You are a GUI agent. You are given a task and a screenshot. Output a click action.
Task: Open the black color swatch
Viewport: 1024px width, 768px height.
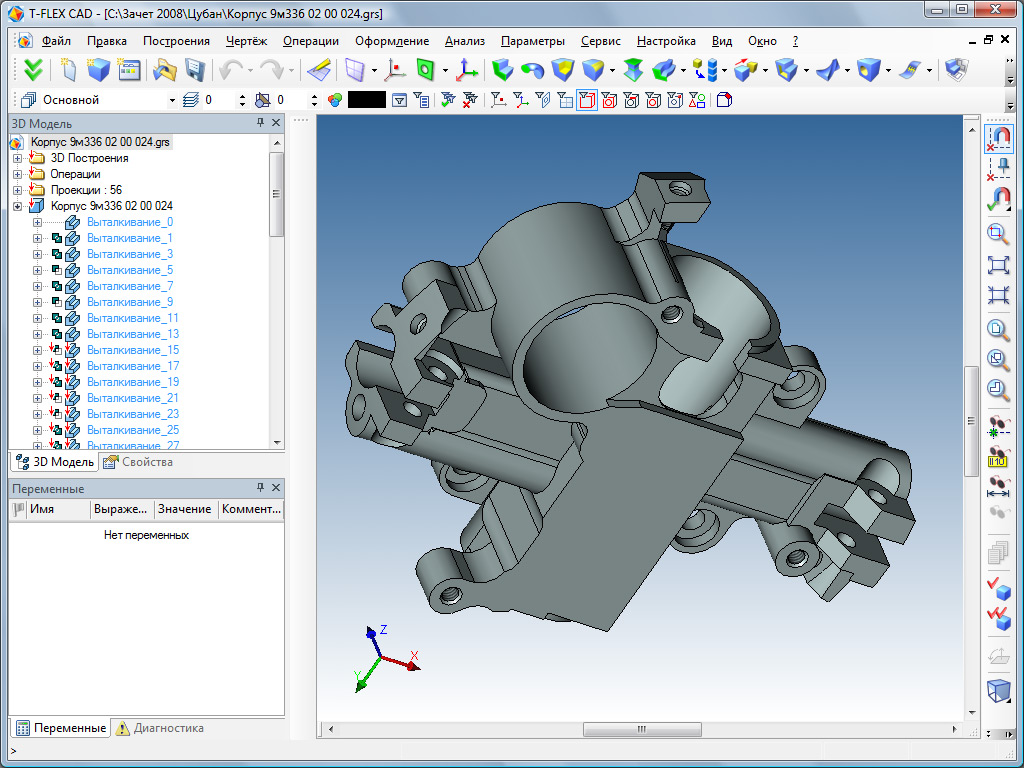(366, 100)
